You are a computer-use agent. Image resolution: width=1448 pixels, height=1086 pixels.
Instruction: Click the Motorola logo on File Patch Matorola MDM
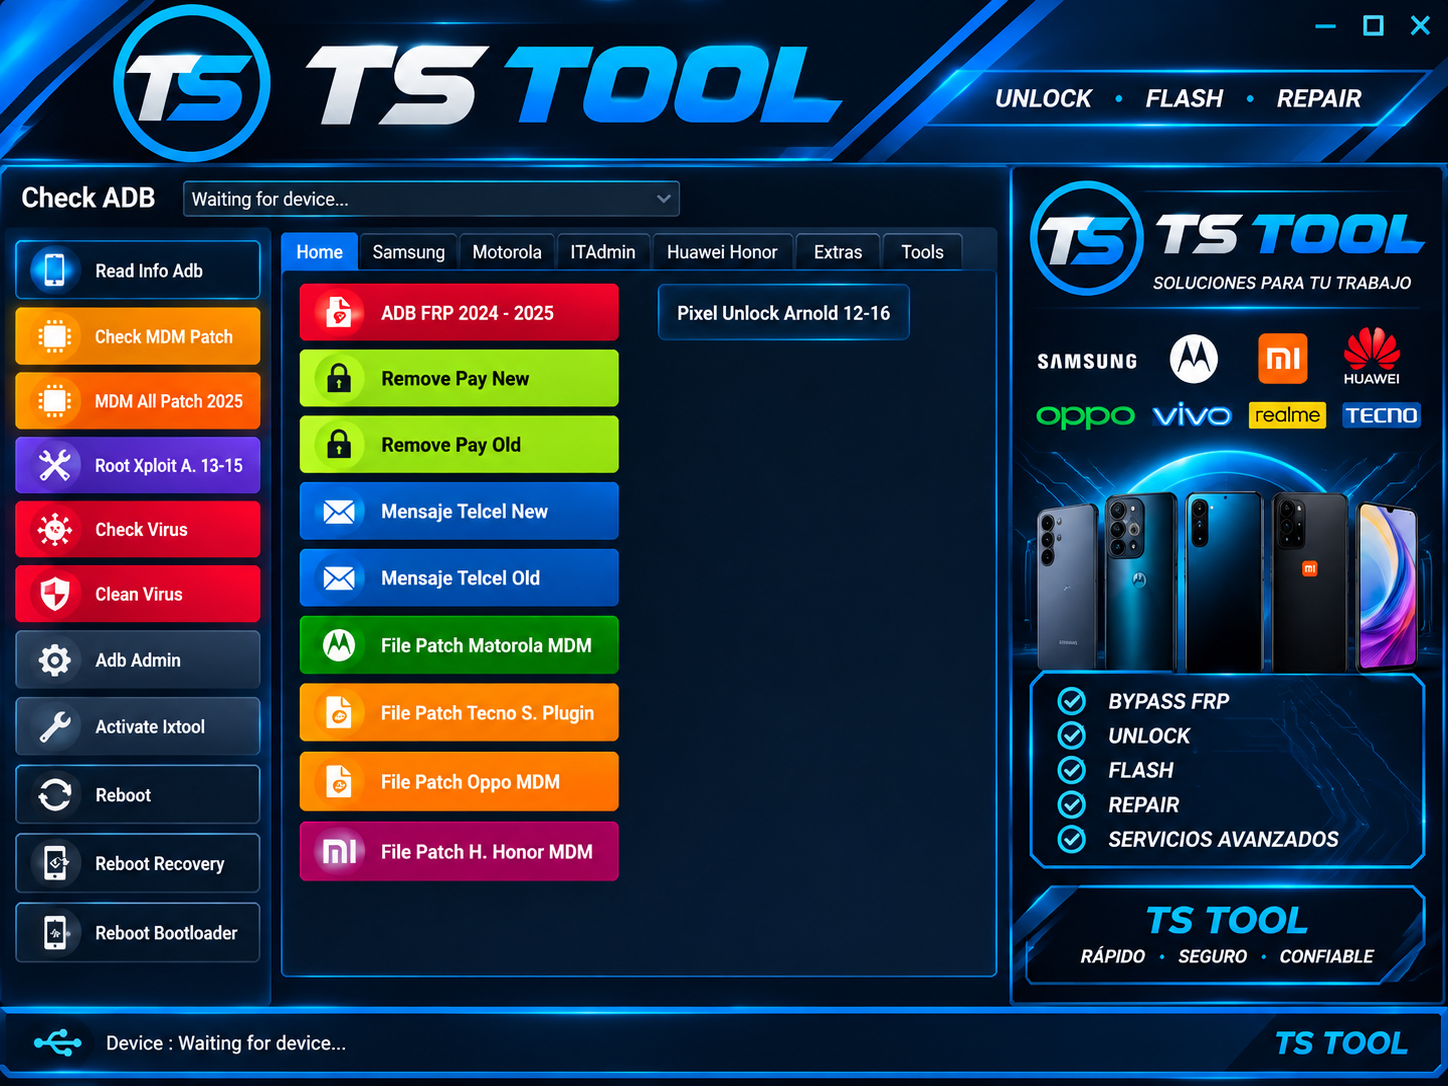pyautogui.click(x=339, y=646)
